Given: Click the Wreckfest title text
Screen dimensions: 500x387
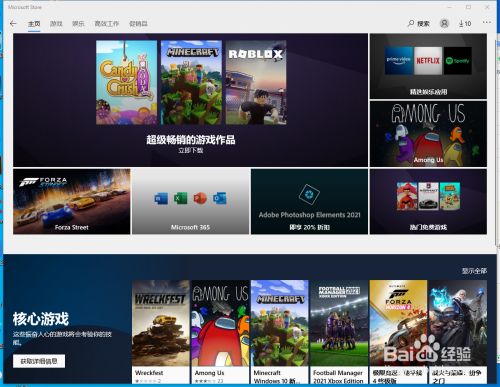Looking at the screenshot, I should pyautogui.click(x=149, y=373).
